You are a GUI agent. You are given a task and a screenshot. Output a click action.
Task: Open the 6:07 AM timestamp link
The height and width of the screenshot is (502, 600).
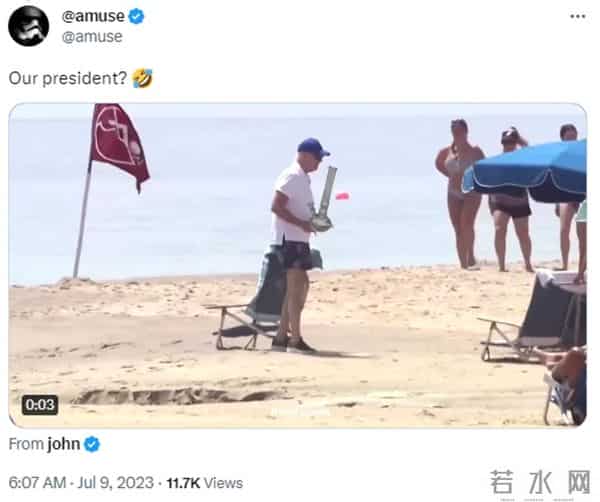37,483
